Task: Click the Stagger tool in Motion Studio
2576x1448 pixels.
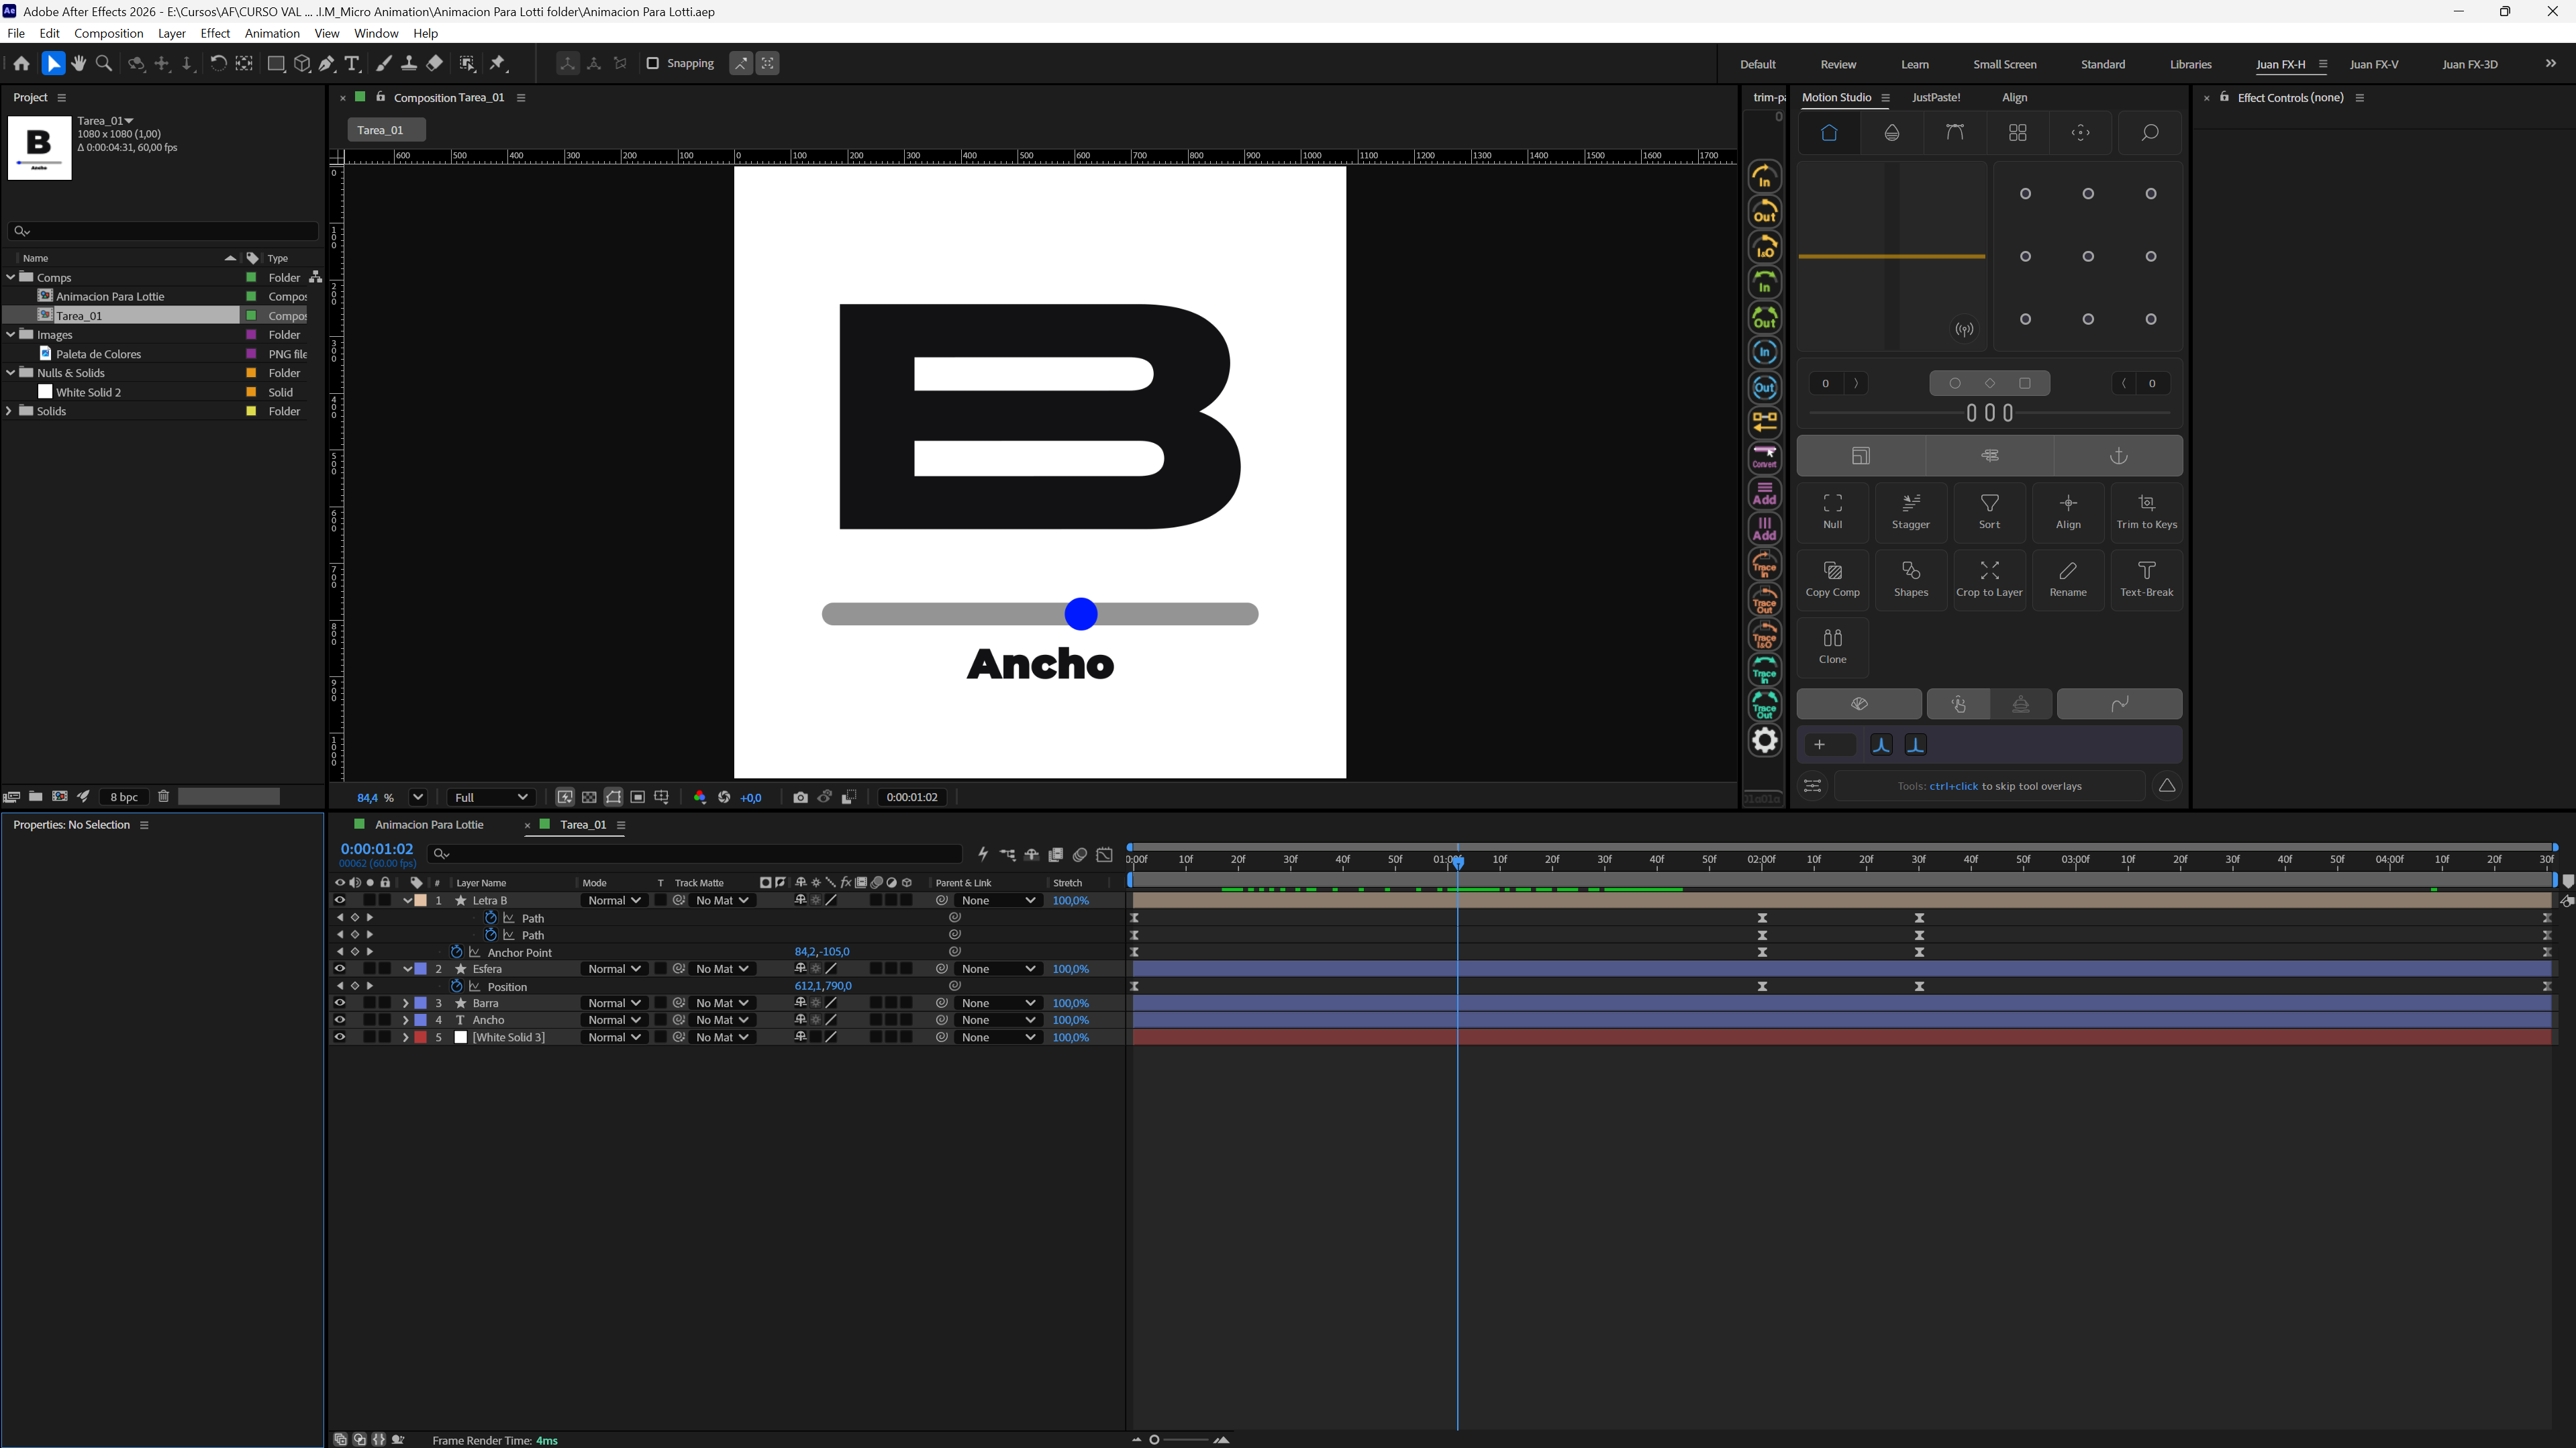Action: [1910, 512]
